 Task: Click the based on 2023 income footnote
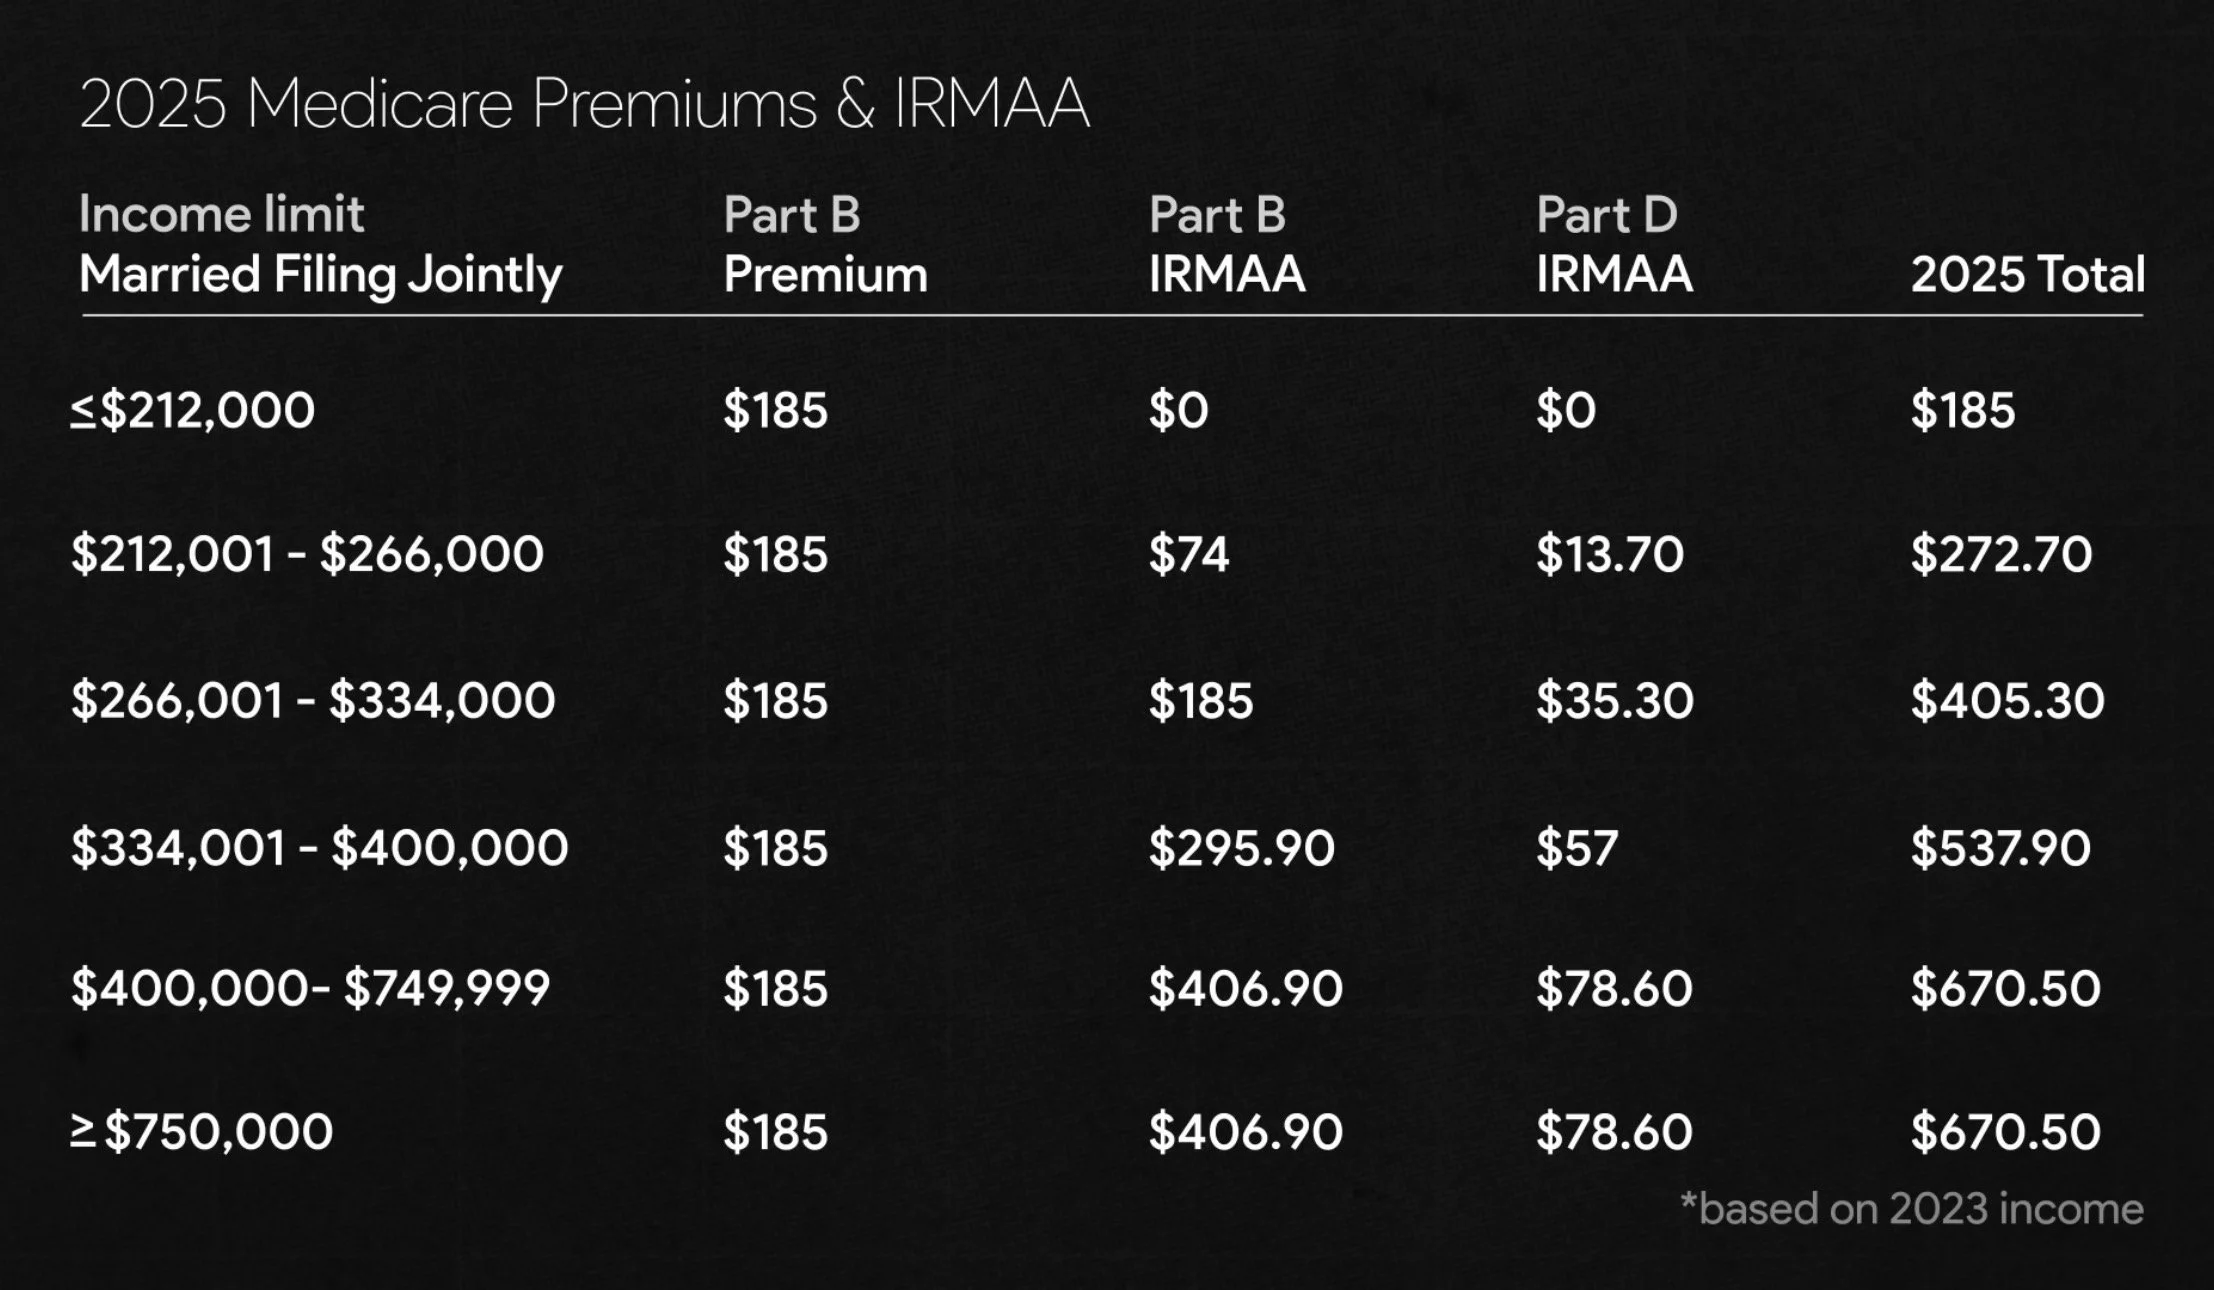(1911, 1209)
